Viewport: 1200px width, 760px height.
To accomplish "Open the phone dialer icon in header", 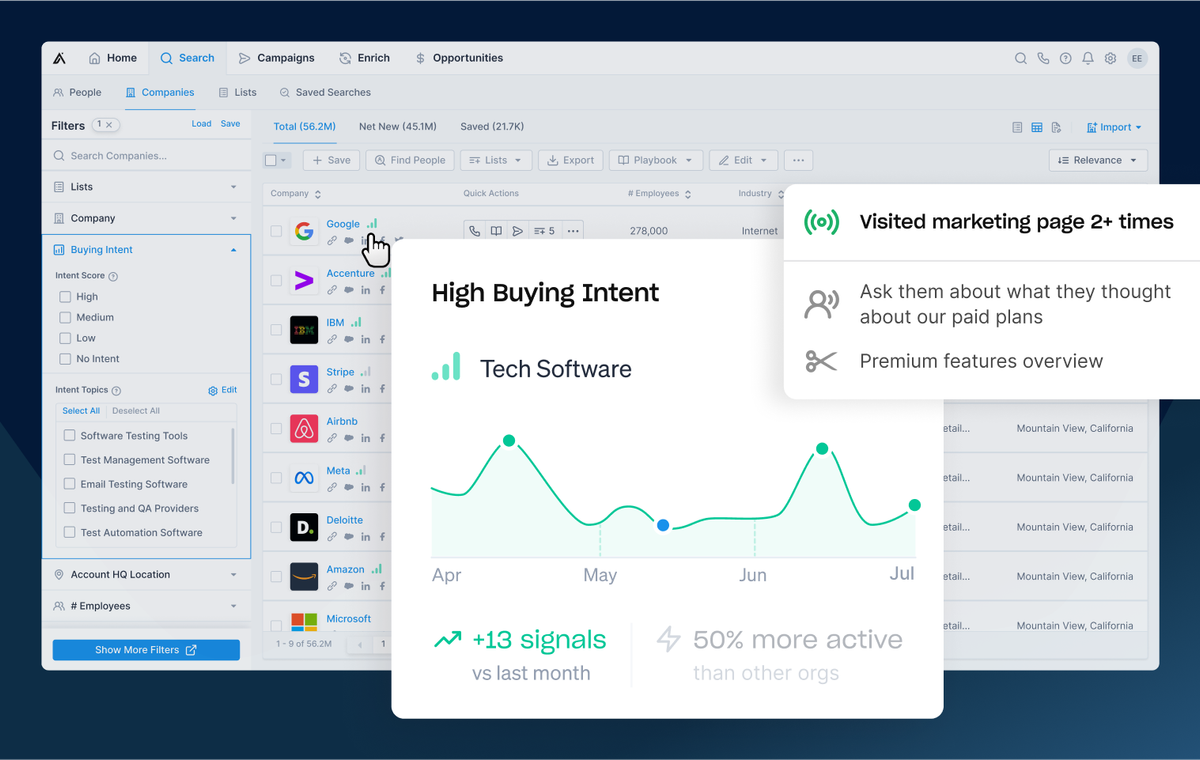I will 1043,59.
